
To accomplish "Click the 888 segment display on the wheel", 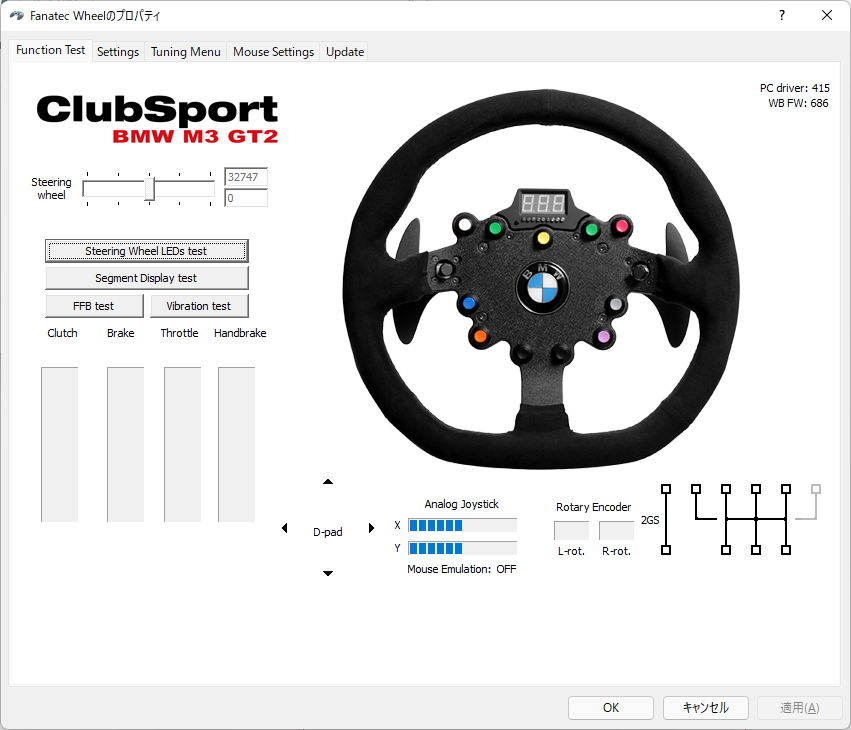I will coord(543,204).
